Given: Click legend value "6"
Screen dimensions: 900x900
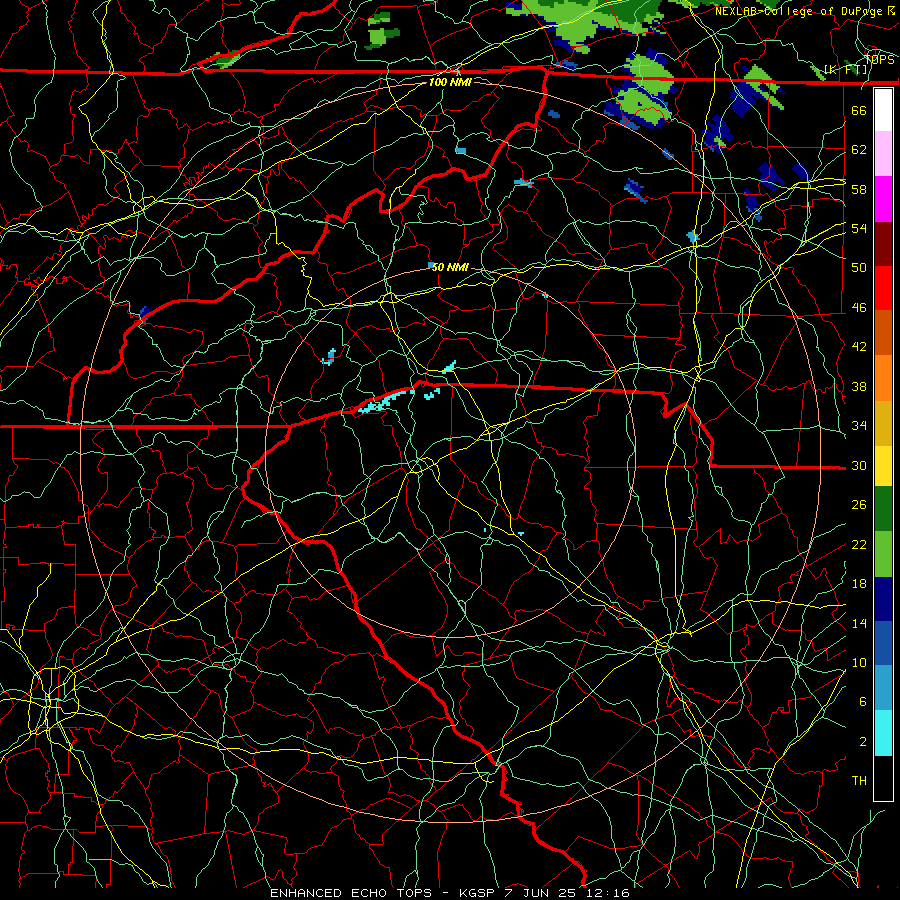Looking at the screenshot, I should pos(863,702).
